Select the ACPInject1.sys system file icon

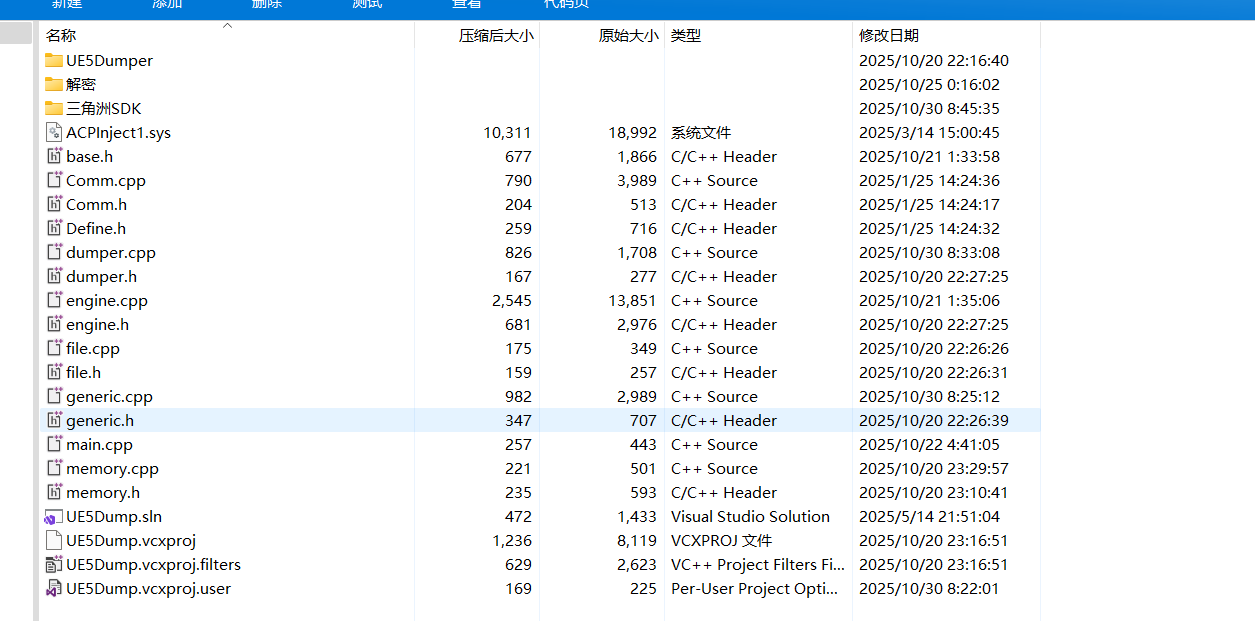[55, 132]
